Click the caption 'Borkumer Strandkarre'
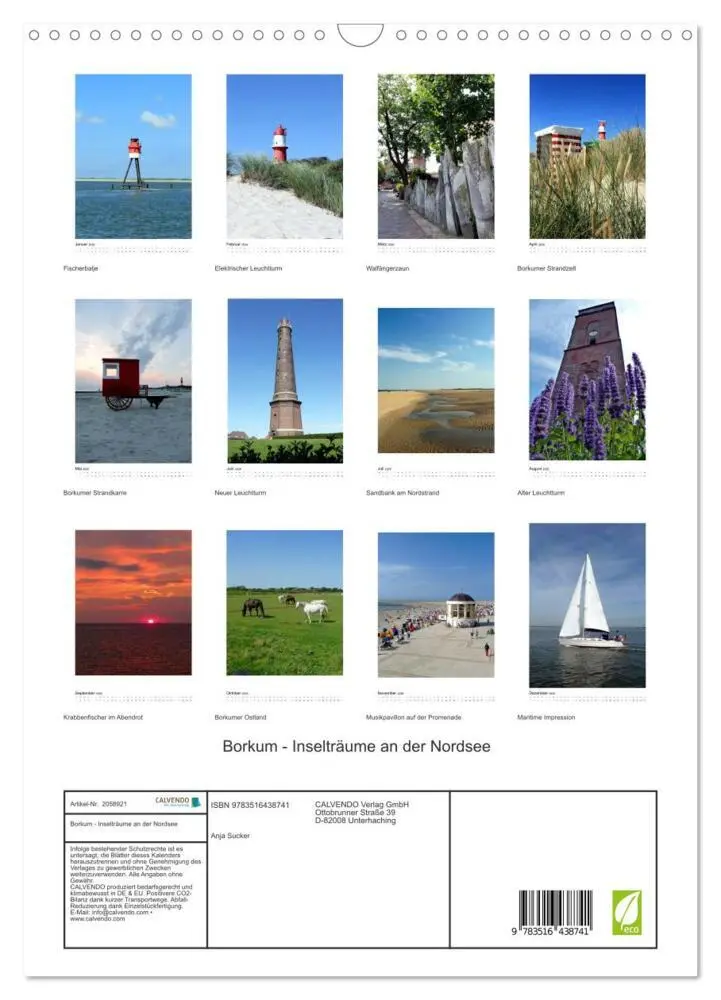 (95, 493)
